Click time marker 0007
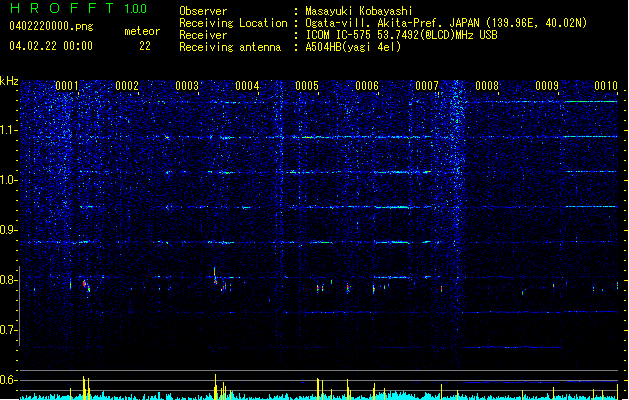 (x=427, y=86)
